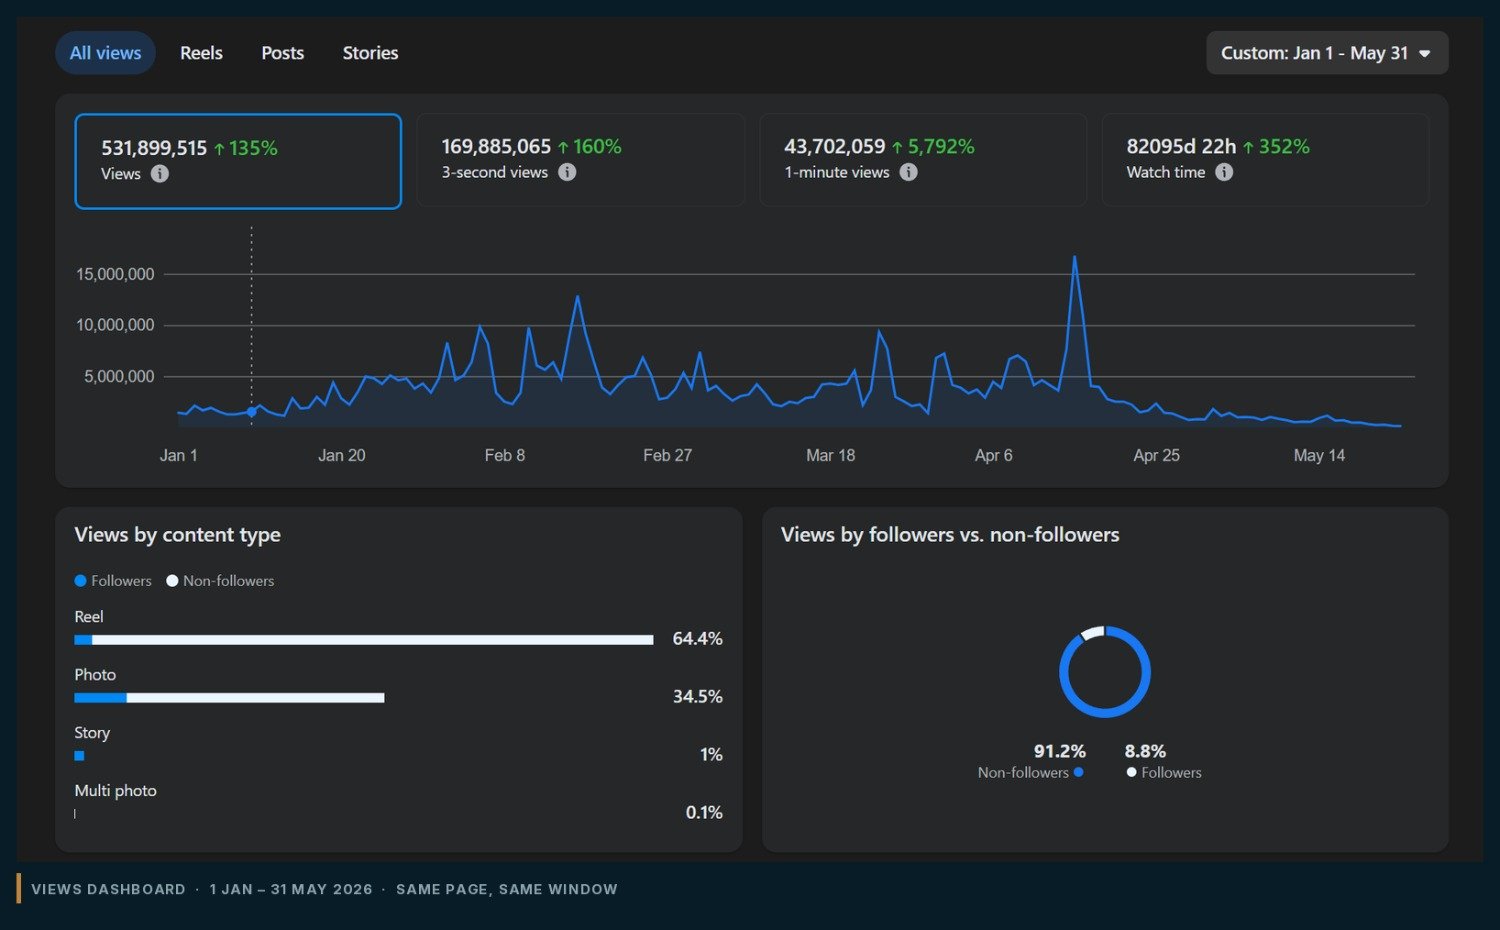This screenshot has height=930, width=1500.
Task: Click the dropdown caret after May 31
Action: [1424, 54]
